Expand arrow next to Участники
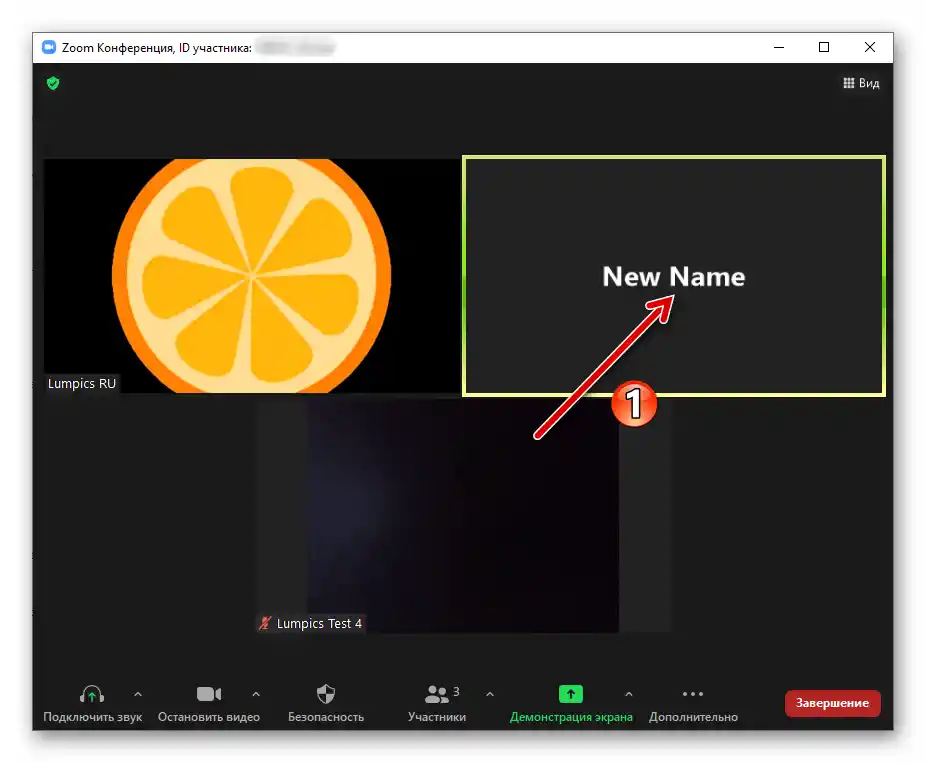926x763 pixels. pyautogui.click(x=490, y=694)
